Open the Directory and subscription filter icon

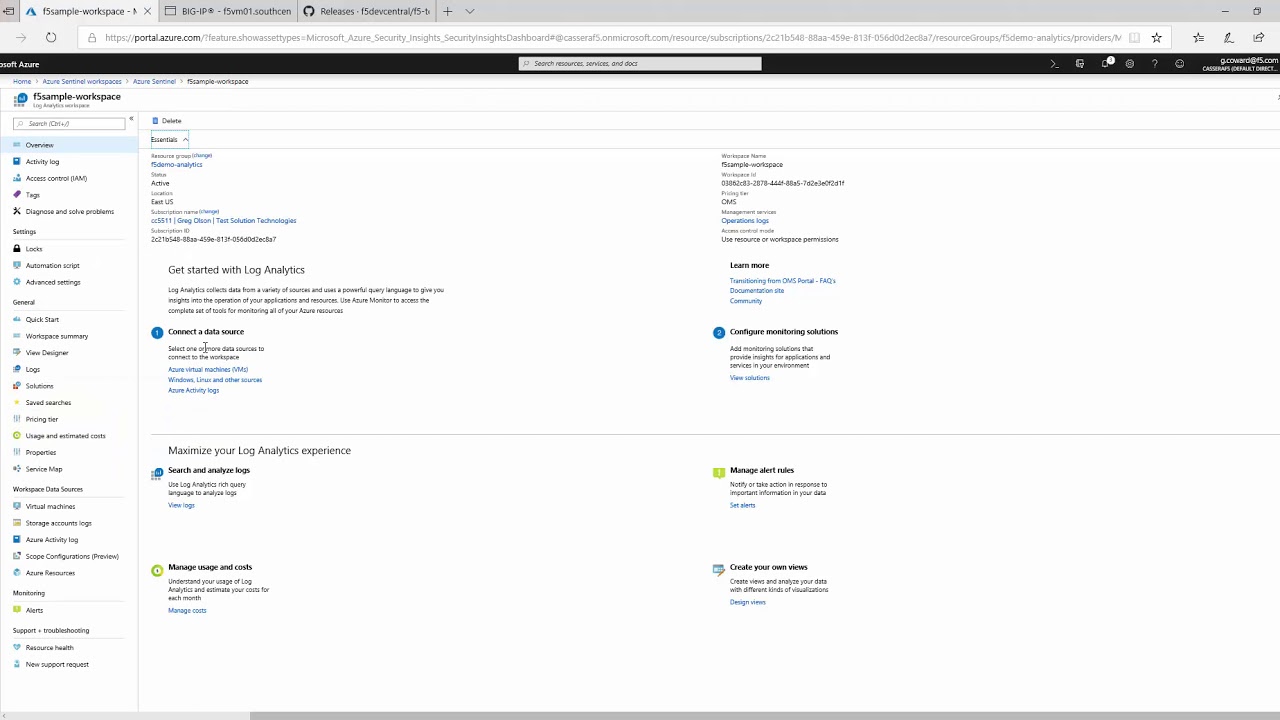click(x=1079, y=64)
